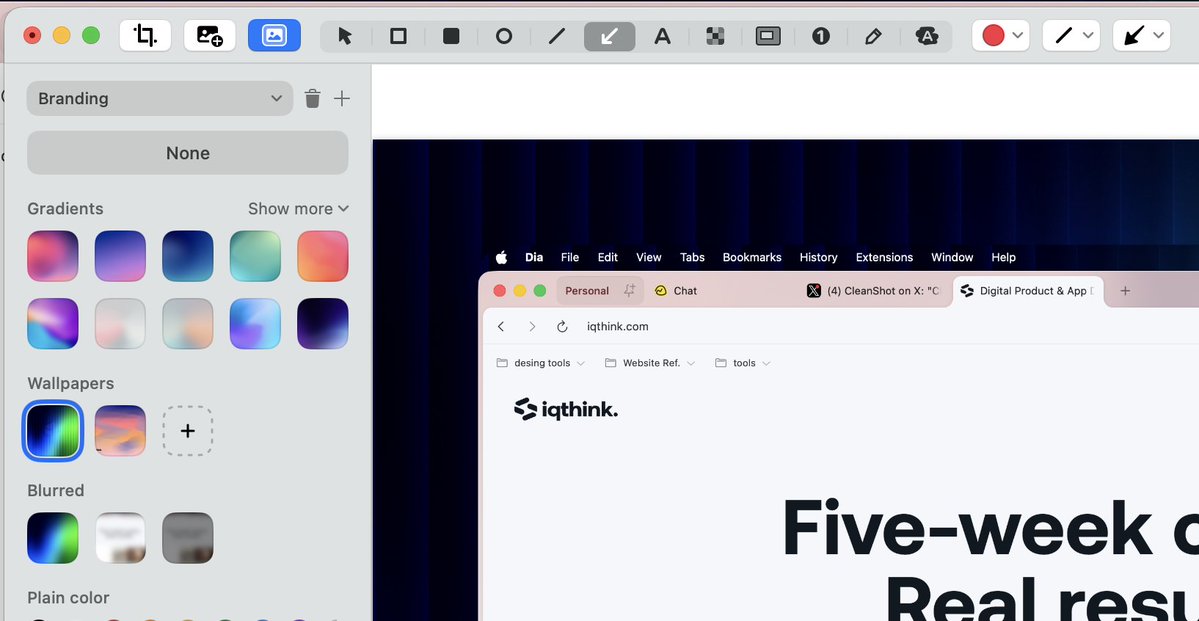Select the blurred white background thumbnail
This screenshot has height=621, width=1199.
(x=120, y=538)
